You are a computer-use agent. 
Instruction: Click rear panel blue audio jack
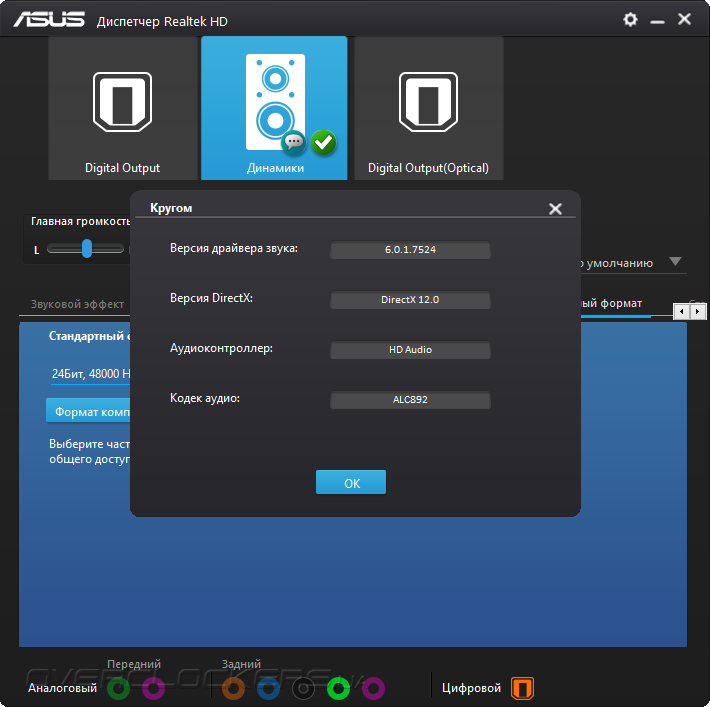point(269,688)
